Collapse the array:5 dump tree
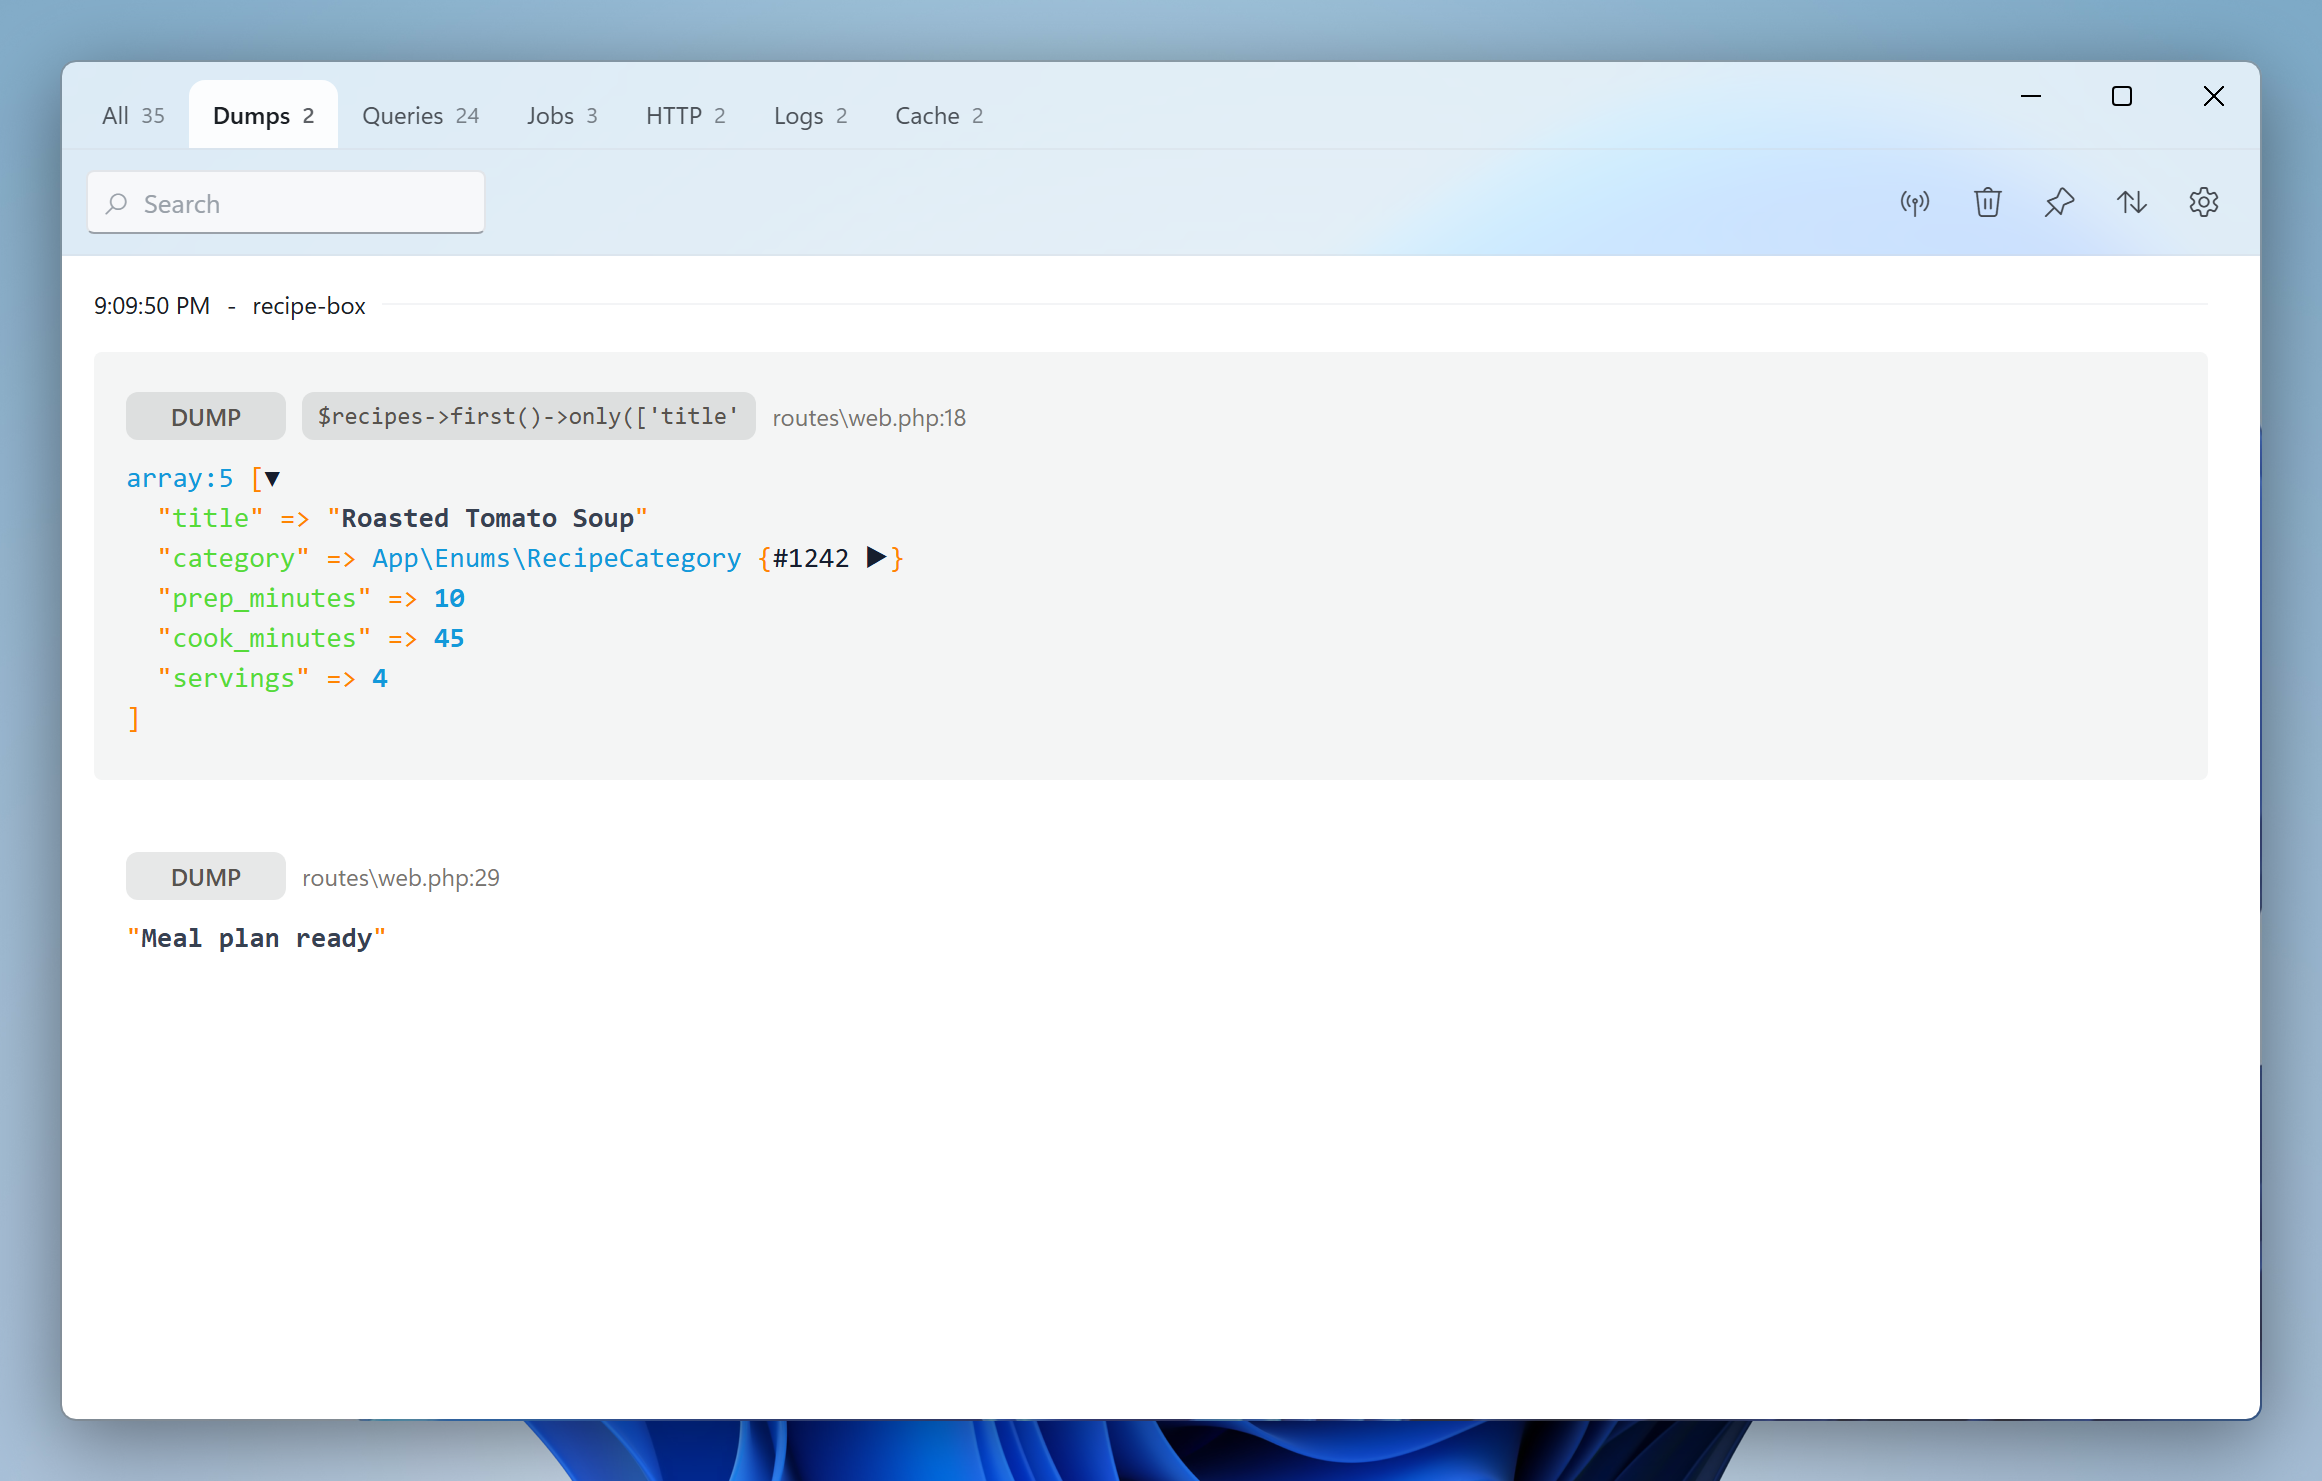 272,479
